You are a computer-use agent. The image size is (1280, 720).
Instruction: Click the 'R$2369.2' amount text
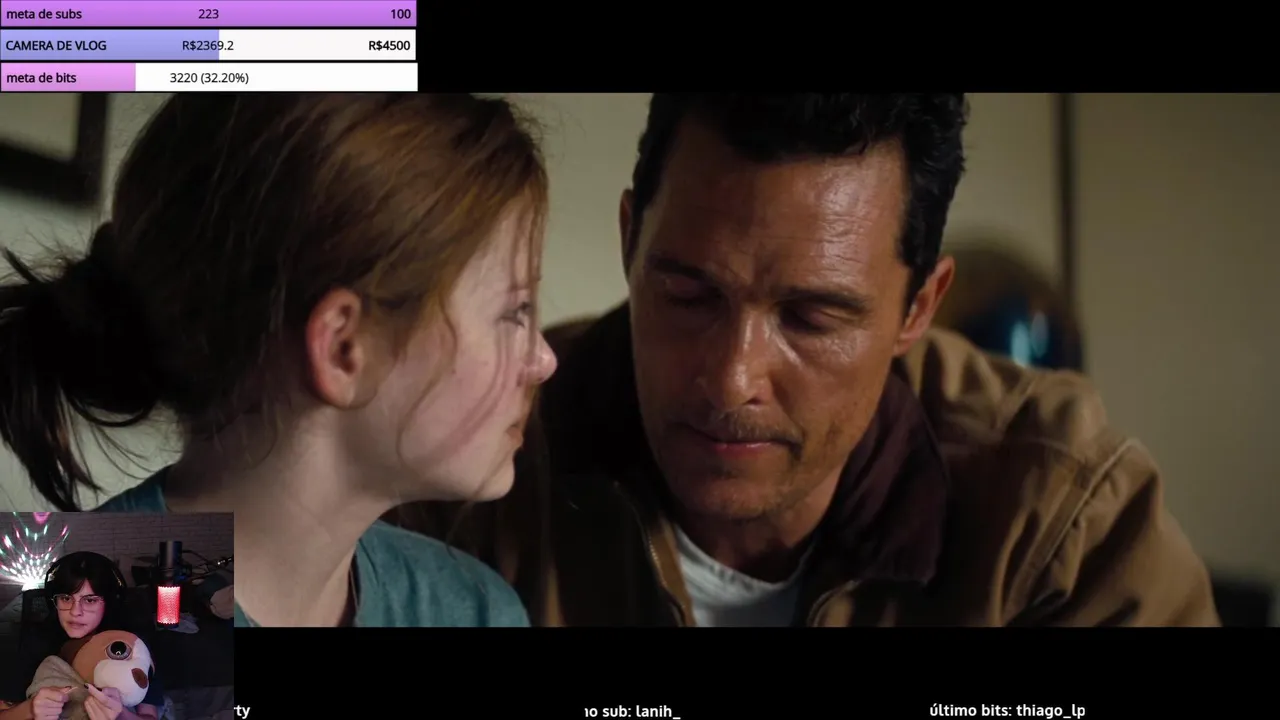click(x=208, y=45)
